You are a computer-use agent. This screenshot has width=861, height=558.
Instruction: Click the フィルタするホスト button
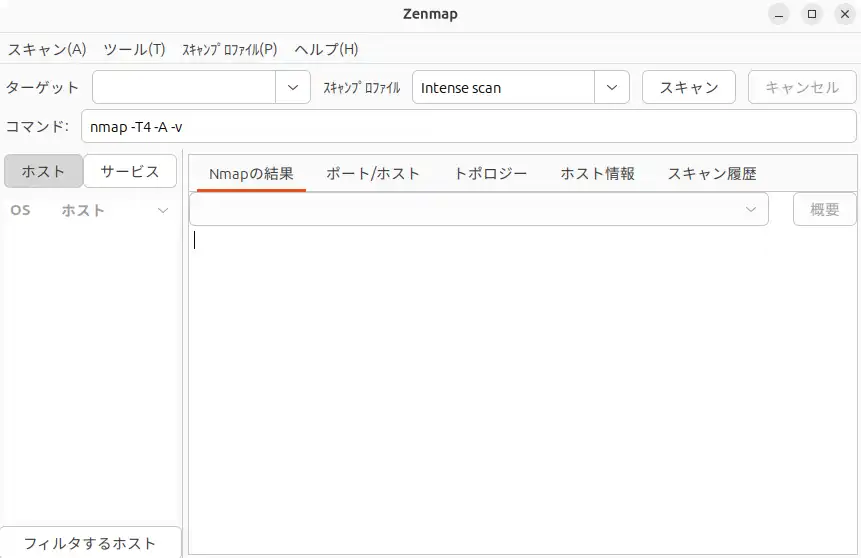click(x=91, y=543)
